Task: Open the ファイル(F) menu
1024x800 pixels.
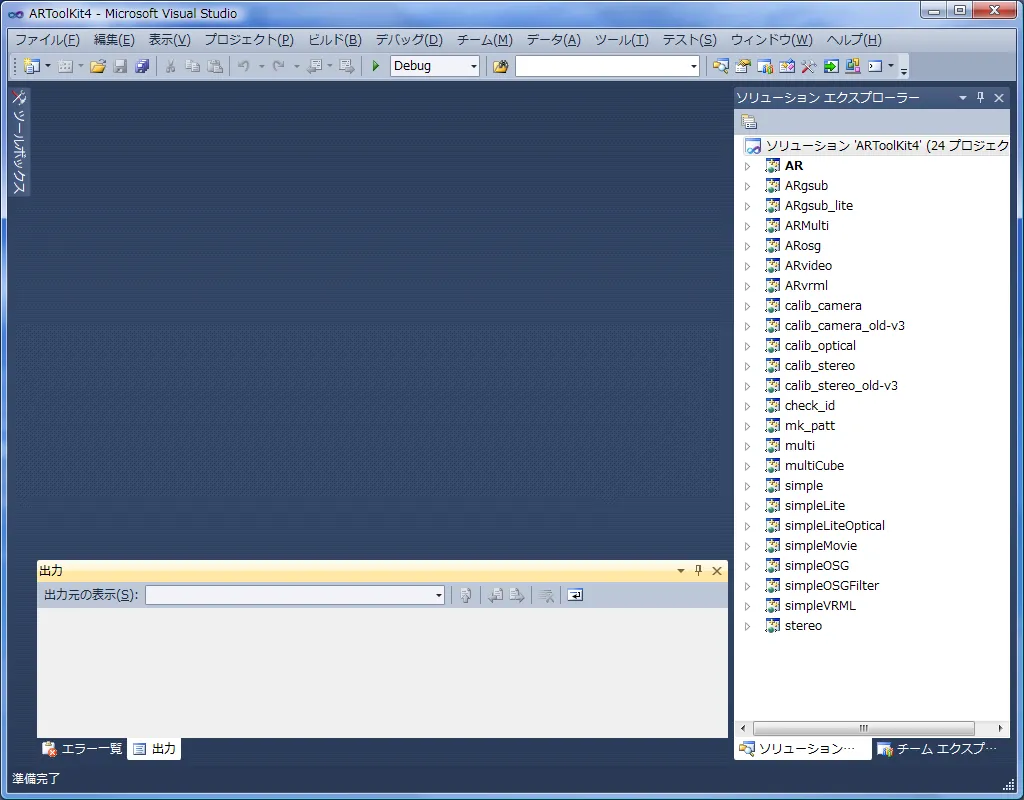Action: pos(47,40)
